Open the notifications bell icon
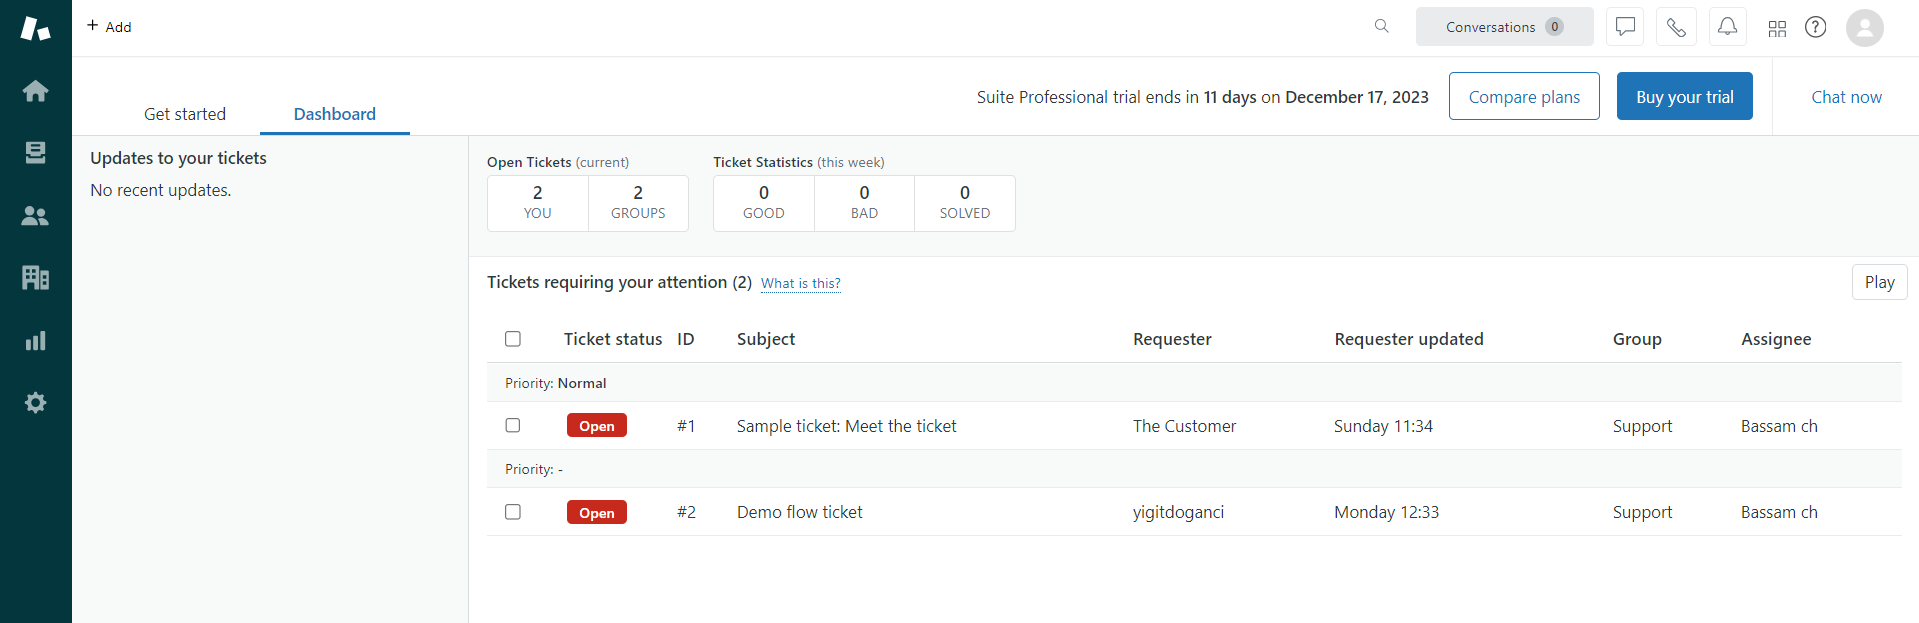 (1727, 27)
